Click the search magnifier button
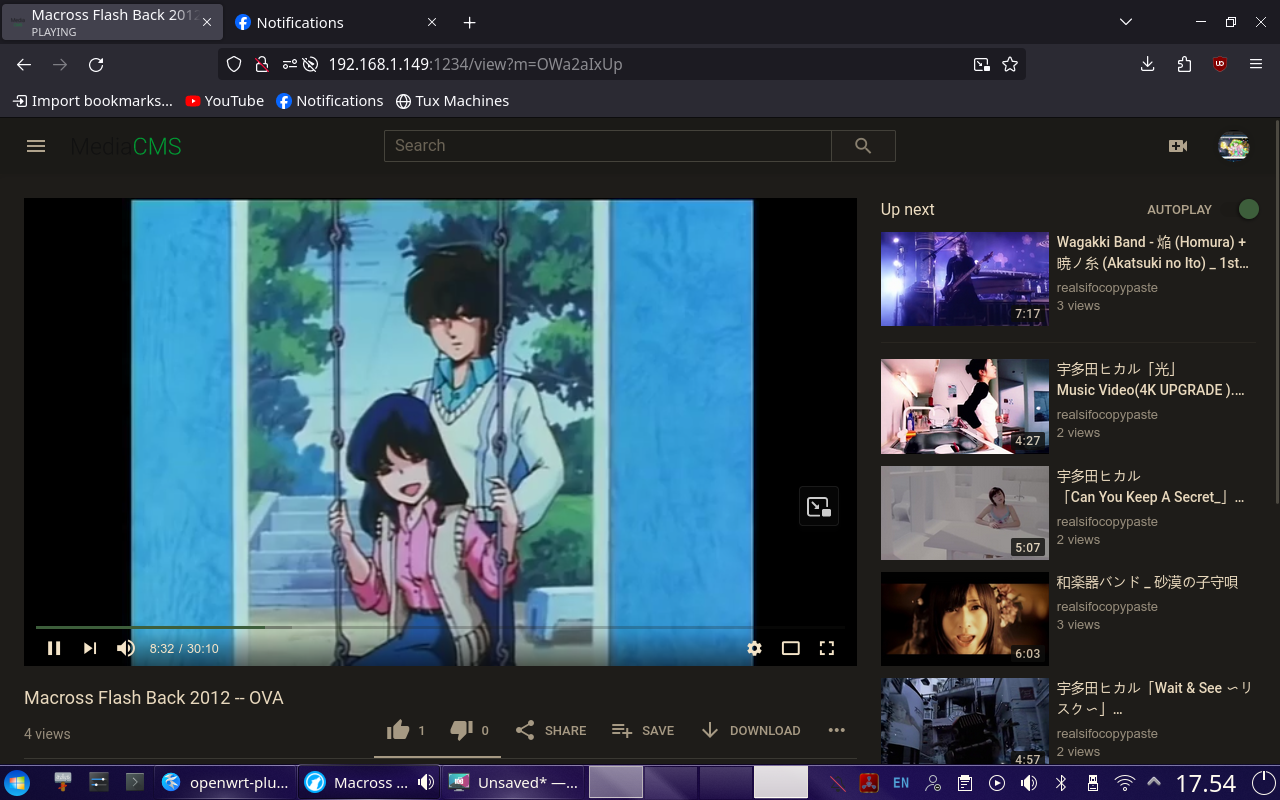The height and width of the screenshot is (800, 1280). [863, 146]
